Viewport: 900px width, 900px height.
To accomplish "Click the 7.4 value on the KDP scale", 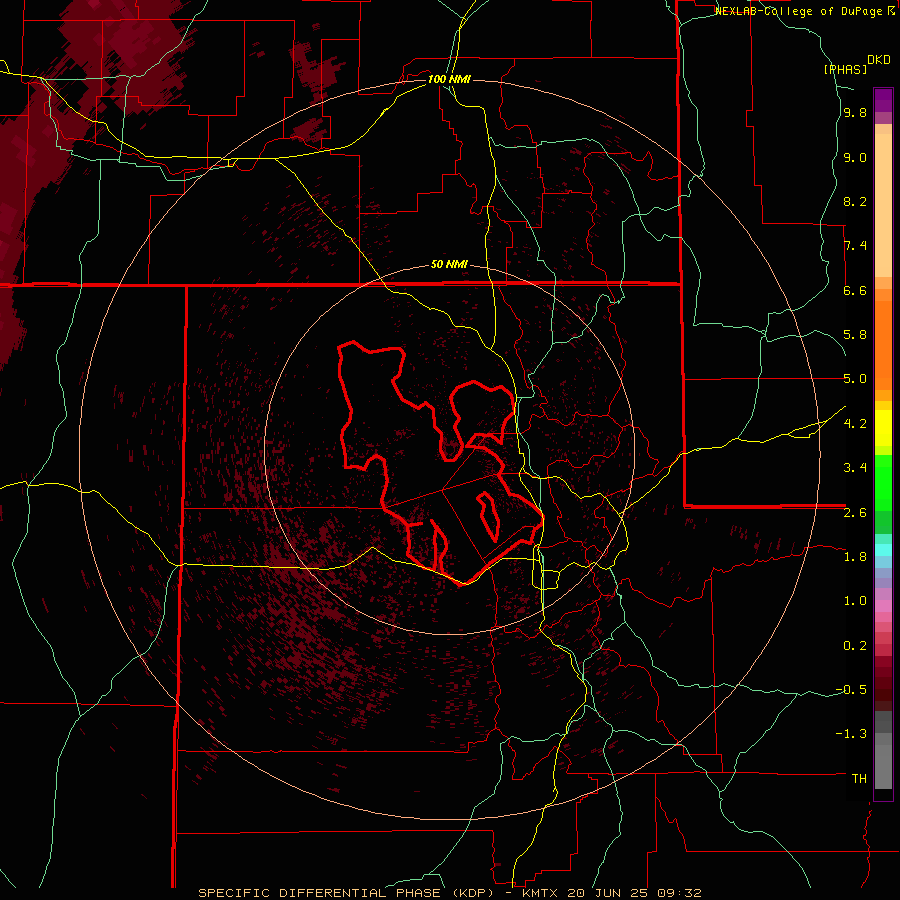I will pos(855,246).
